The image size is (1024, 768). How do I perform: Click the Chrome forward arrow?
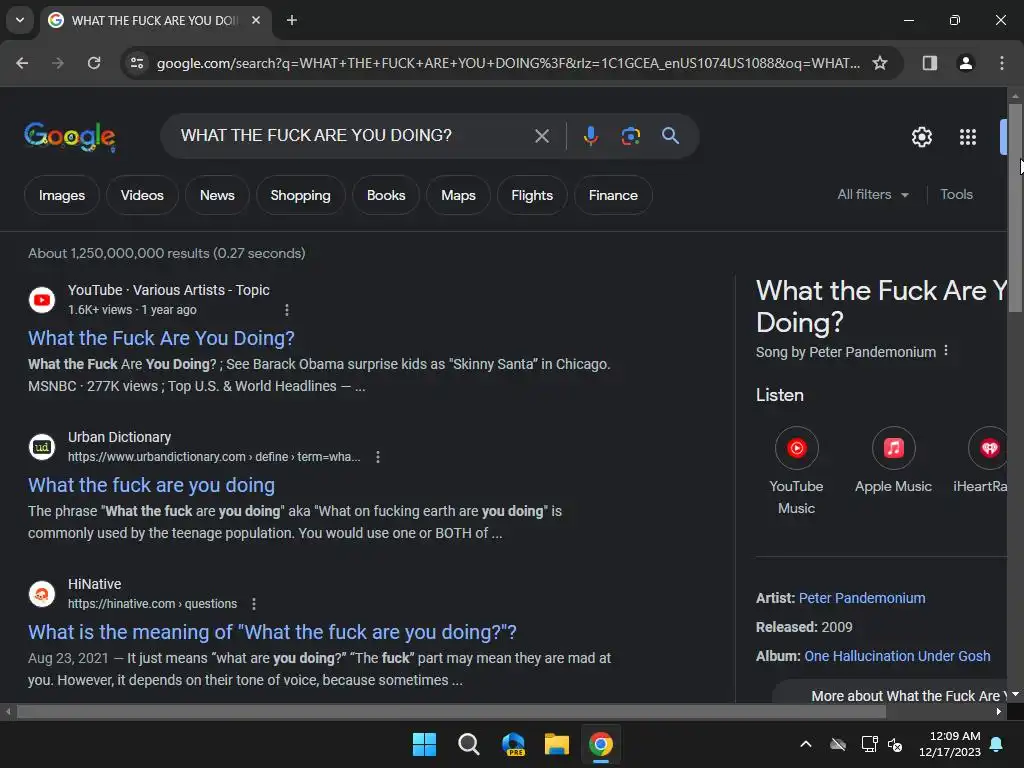(x=58, y=63)
